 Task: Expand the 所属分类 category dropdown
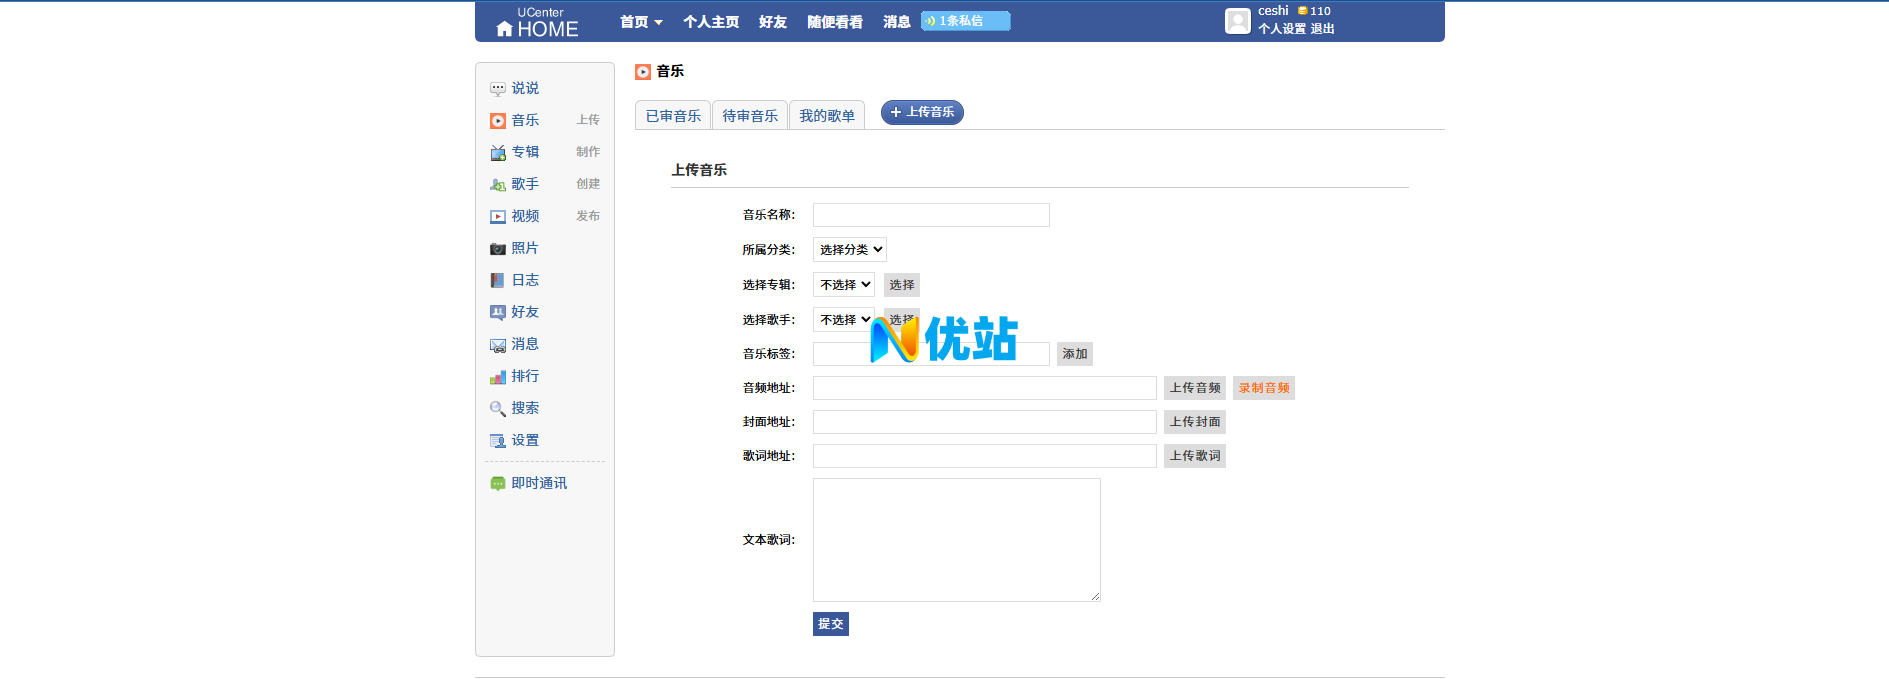coord(849,250)
